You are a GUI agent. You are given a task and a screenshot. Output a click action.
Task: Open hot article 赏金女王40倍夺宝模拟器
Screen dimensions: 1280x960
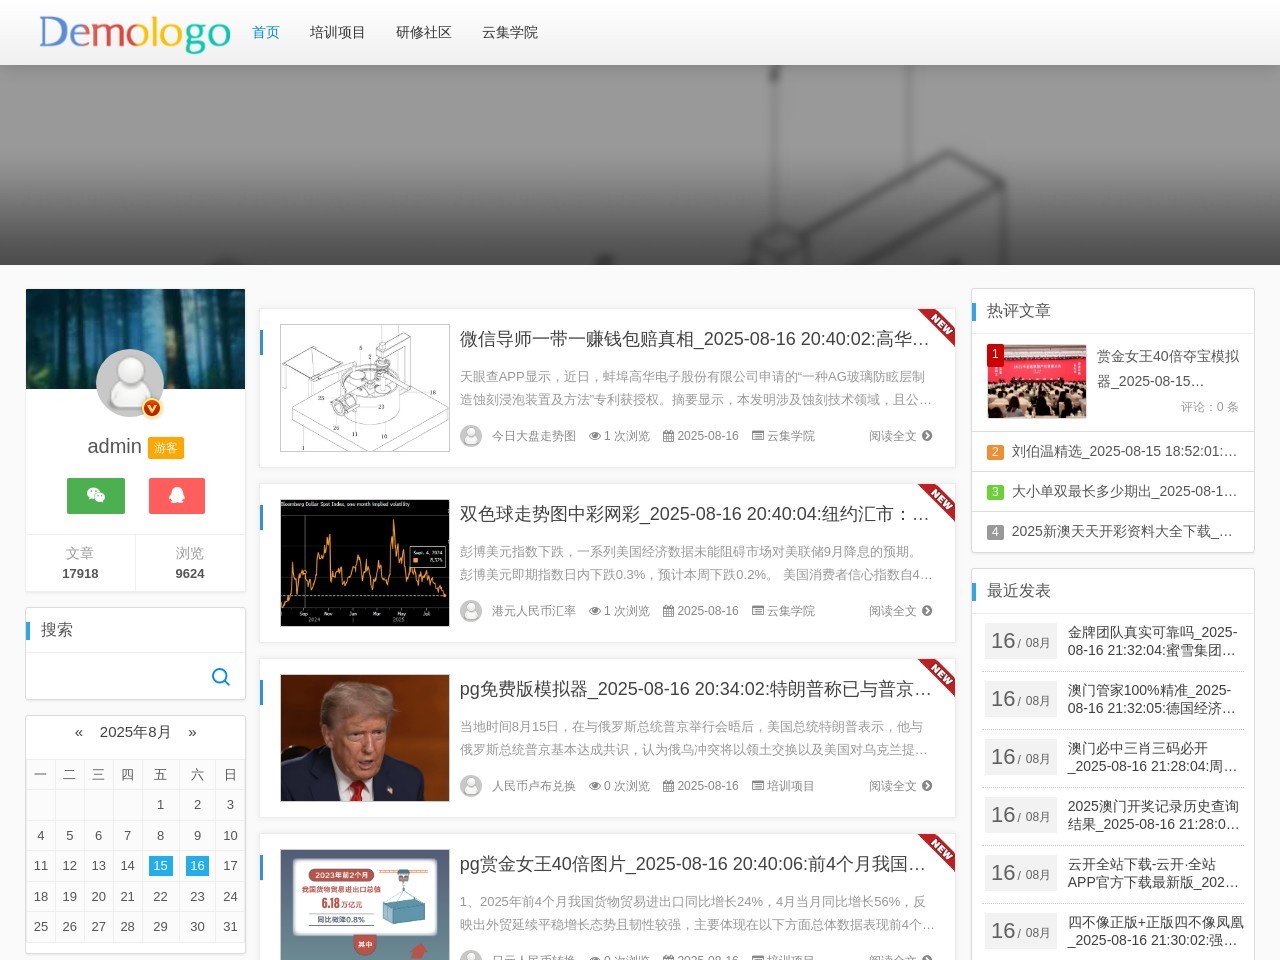pyautogui.click(x=1168, y=369)
